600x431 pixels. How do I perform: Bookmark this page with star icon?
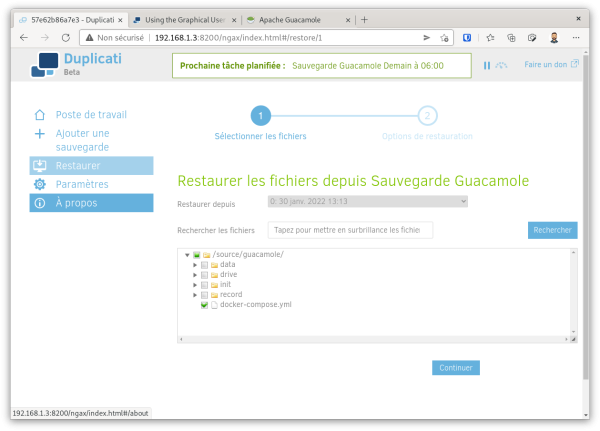pyautogui.click(x=442, y=37)
